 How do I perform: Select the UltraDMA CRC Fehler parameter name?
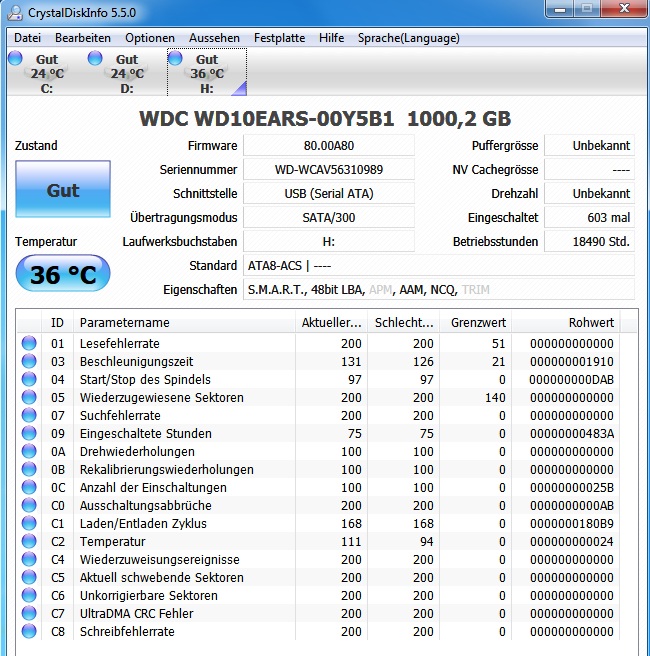tap(136, 613)
